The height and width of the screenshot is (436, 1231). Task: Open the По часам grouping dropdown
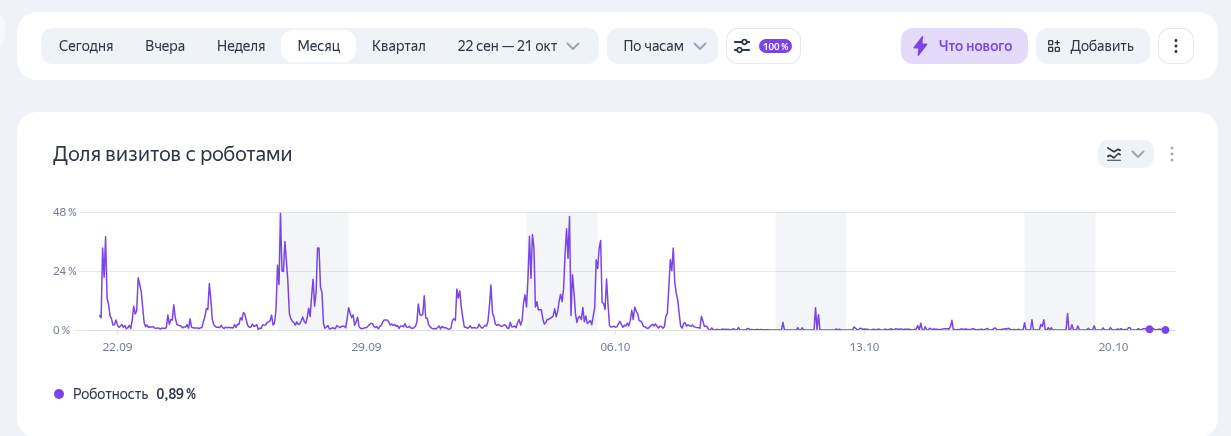(662, 46)
